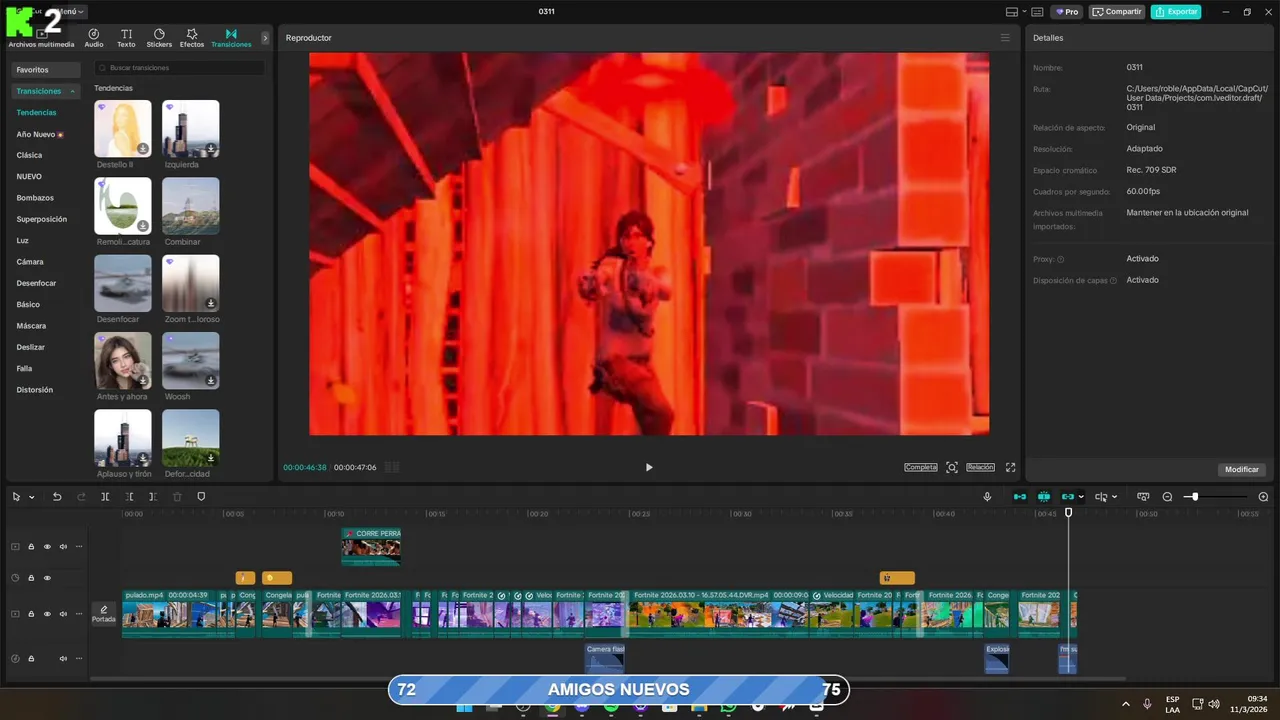Image resolution: width=1280 pixels, height=720 pixels.
Task: Click the timeline zoom slider
Action: click(x=1215, y=497)
